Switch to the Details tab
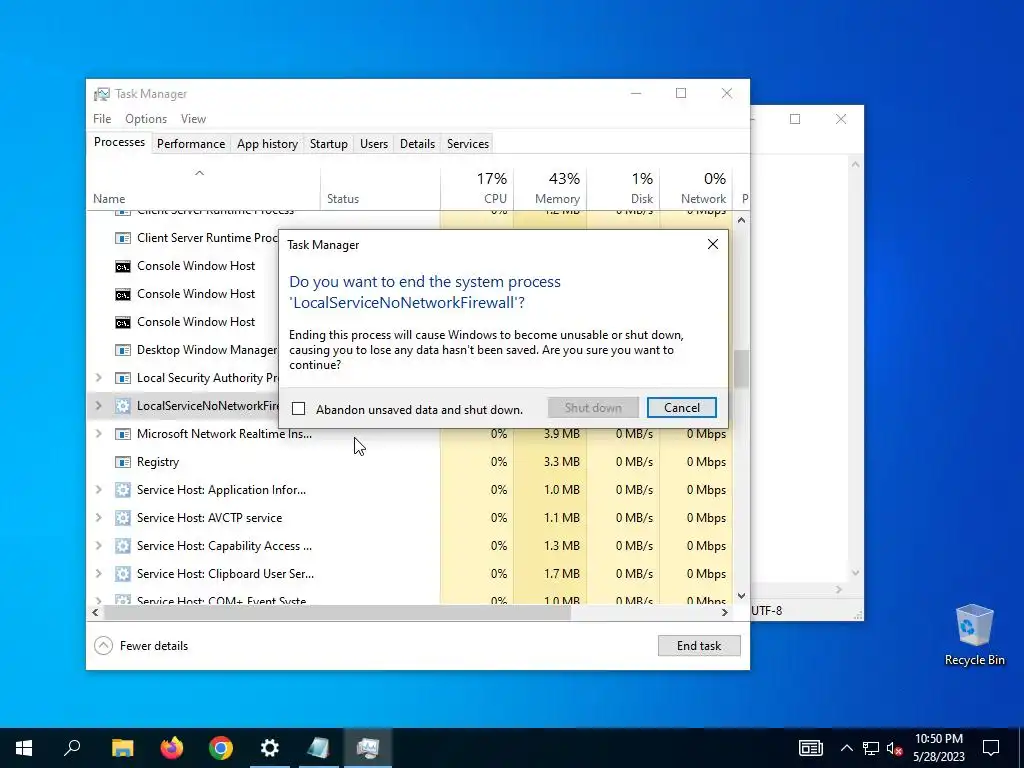The height and width of the screenshot is (768, 1024). pyautogui.click(x=417, y=144)
